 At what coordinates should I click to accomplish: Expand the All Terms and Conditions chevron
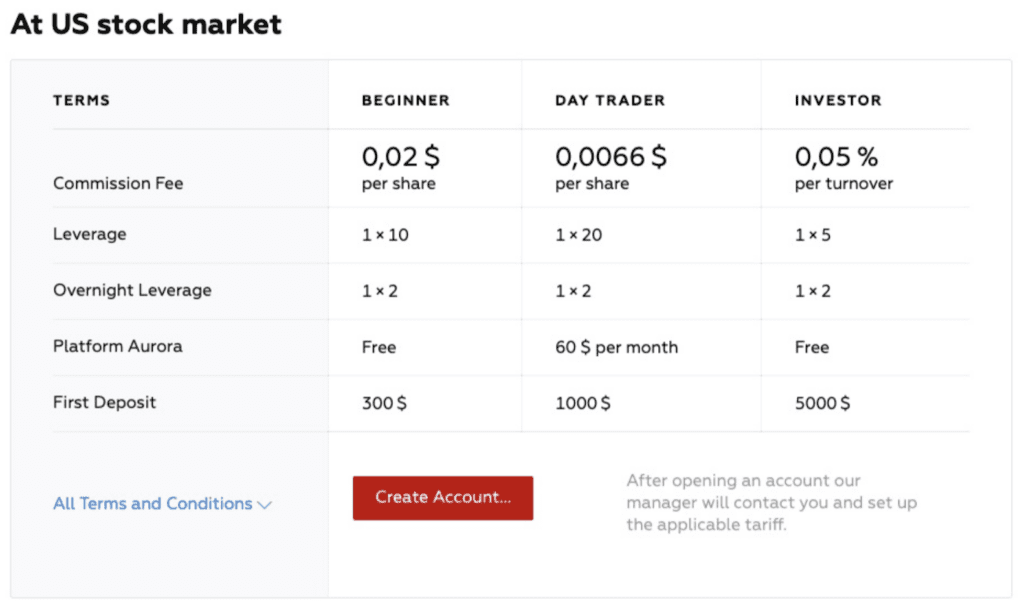coord(264,505)
